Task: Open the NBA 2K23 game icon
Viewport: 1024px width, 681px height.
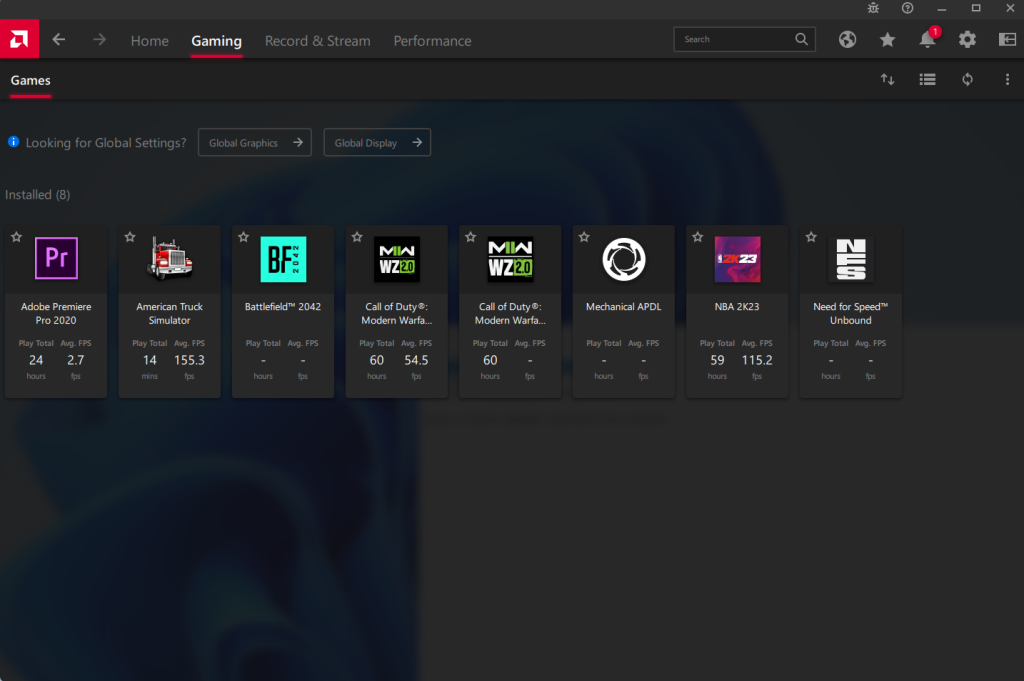Action: [737, 259]
